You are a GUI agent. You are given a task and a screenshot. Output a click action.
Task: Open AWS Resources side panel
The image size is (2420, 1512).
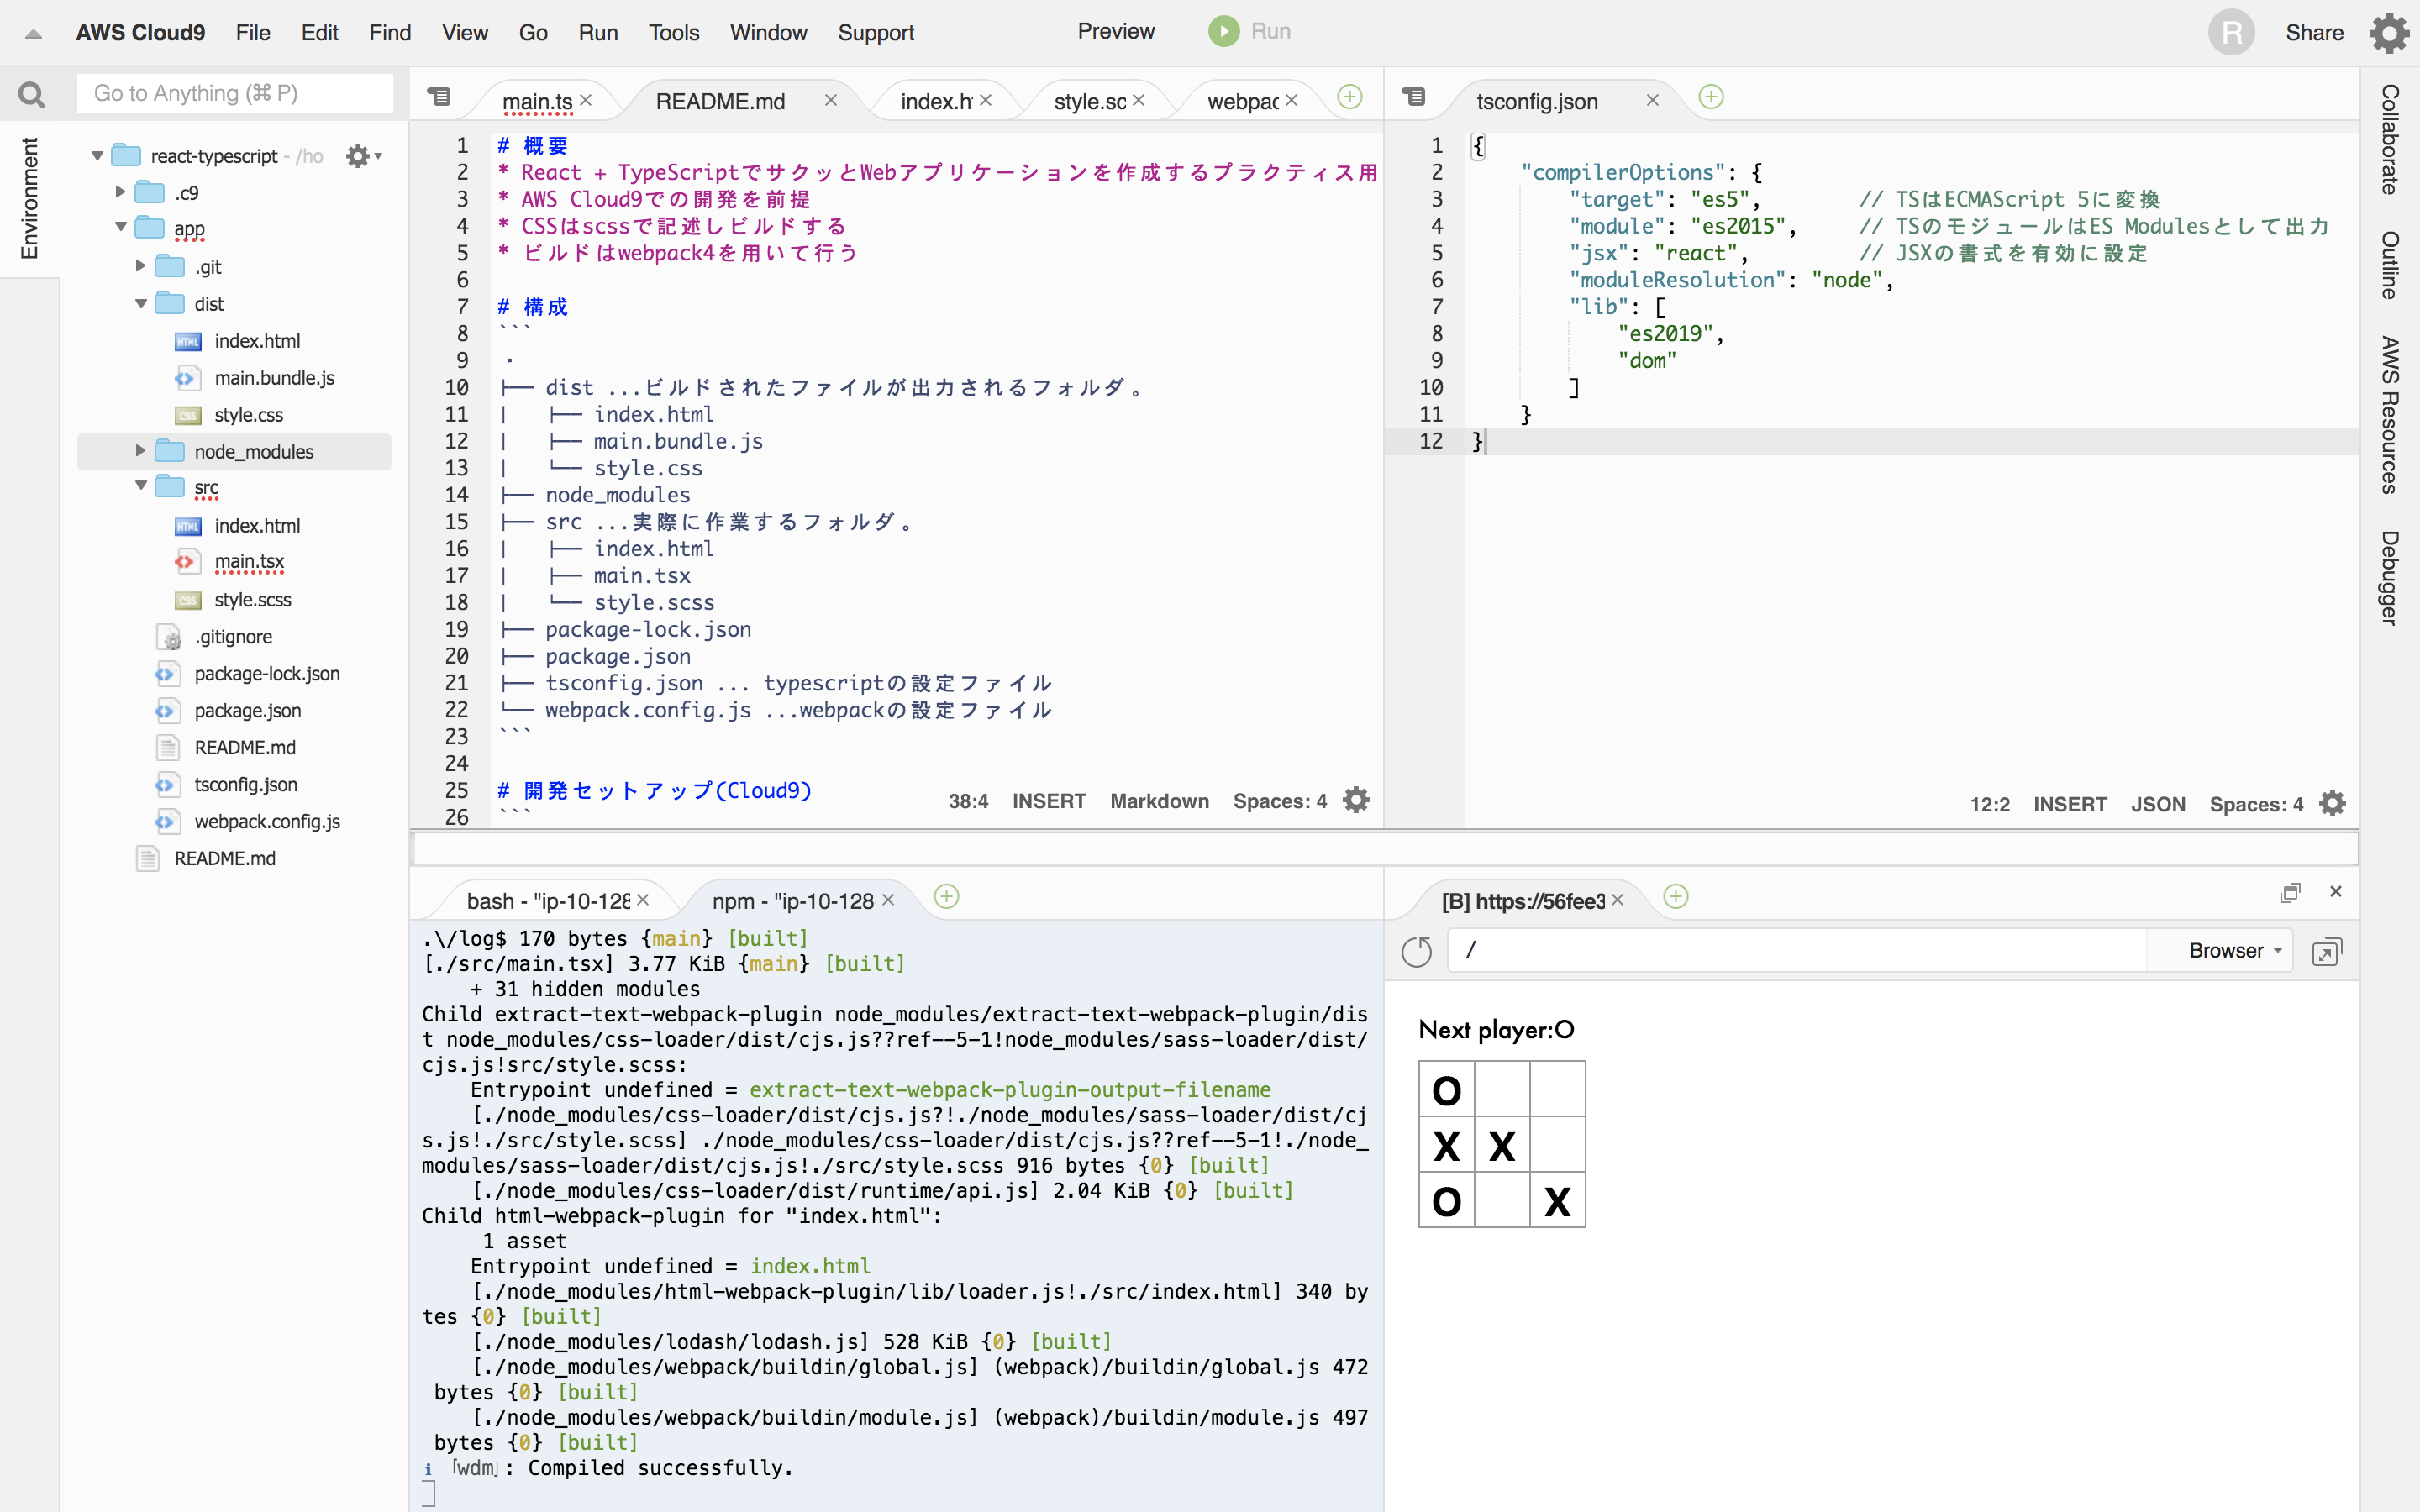point(2390,415)
